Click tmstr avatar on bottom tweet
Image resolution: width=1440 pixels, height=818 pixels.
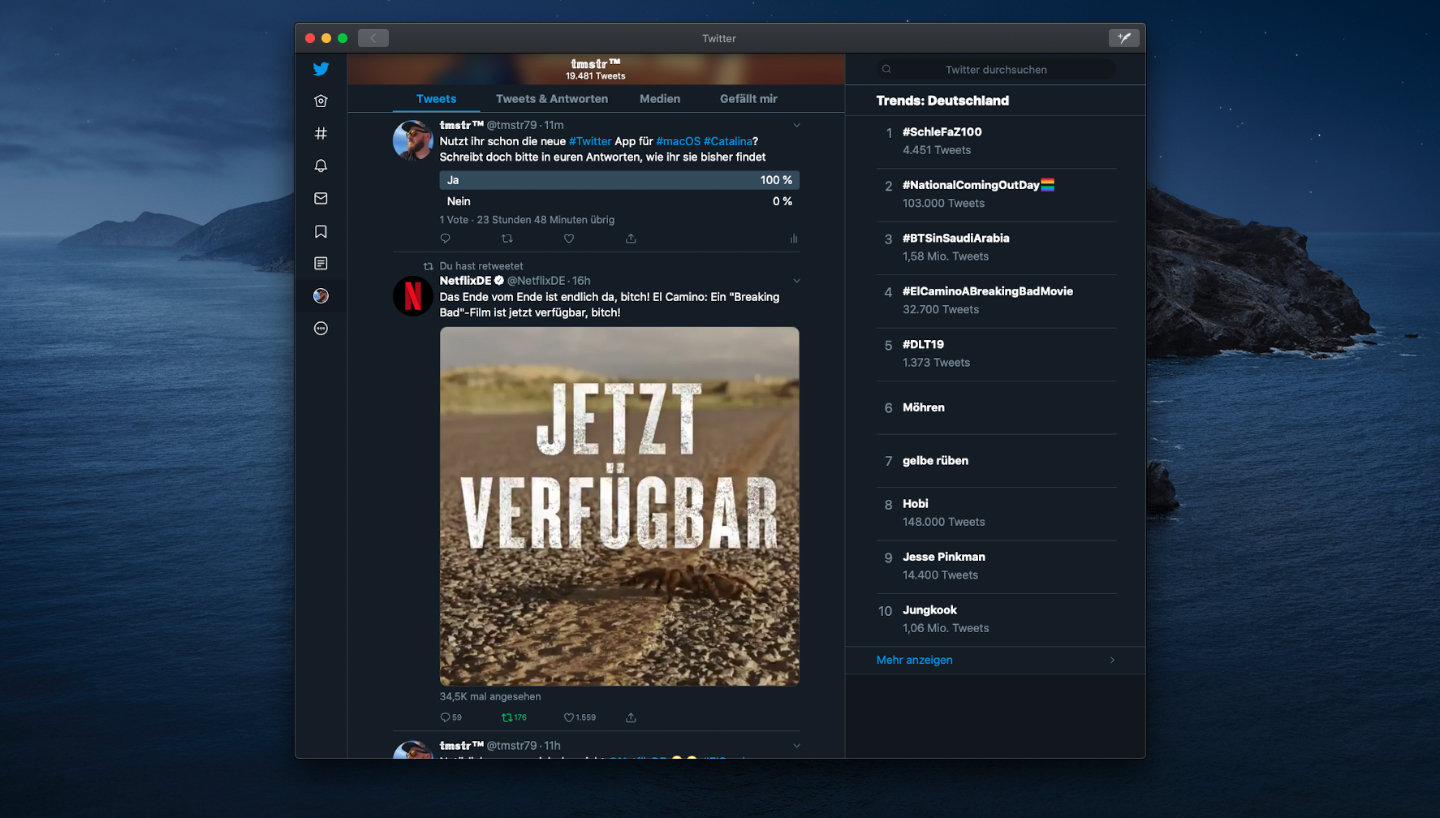pos(413,750)
